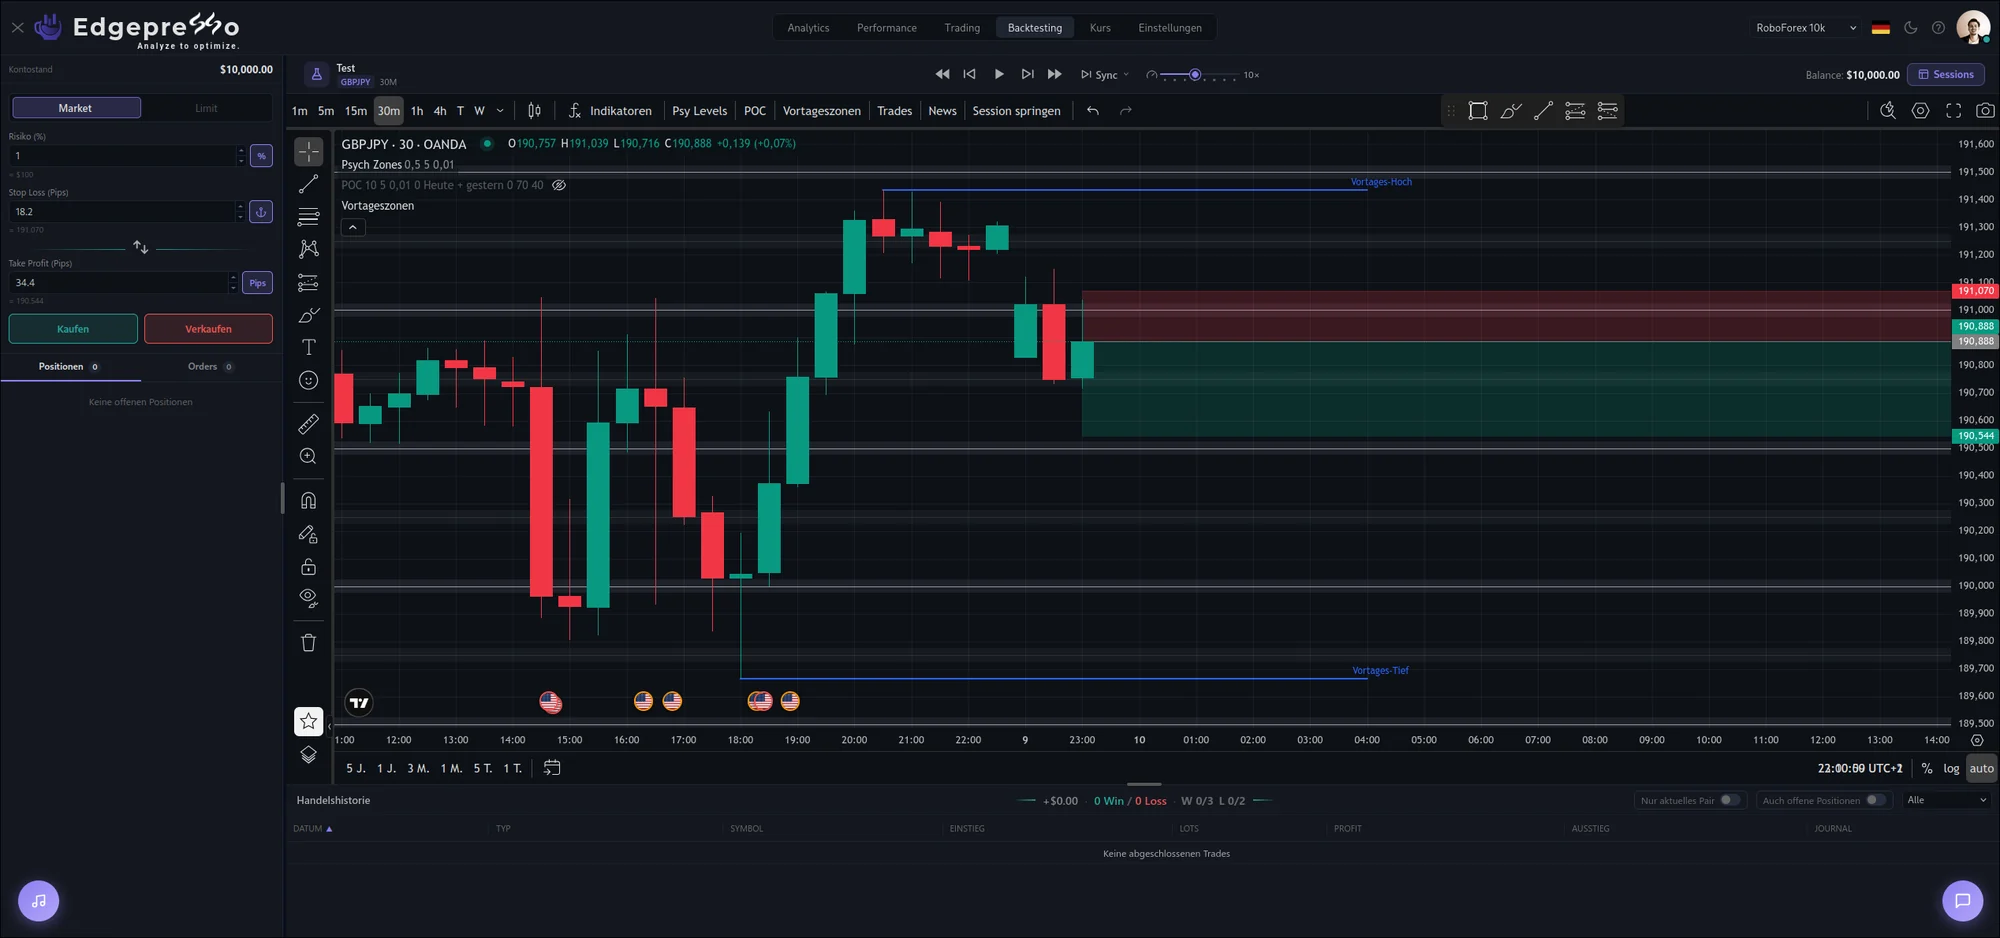
Task: Click the Verkaufen sell button
Action: coord(208,329)
